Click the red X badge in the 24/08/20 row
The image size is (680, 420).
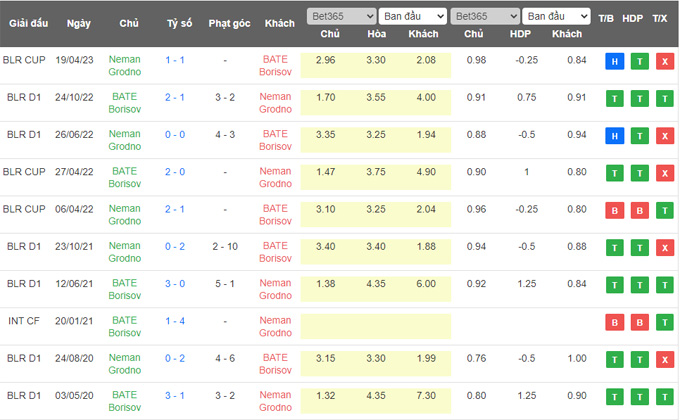[664, 358]
